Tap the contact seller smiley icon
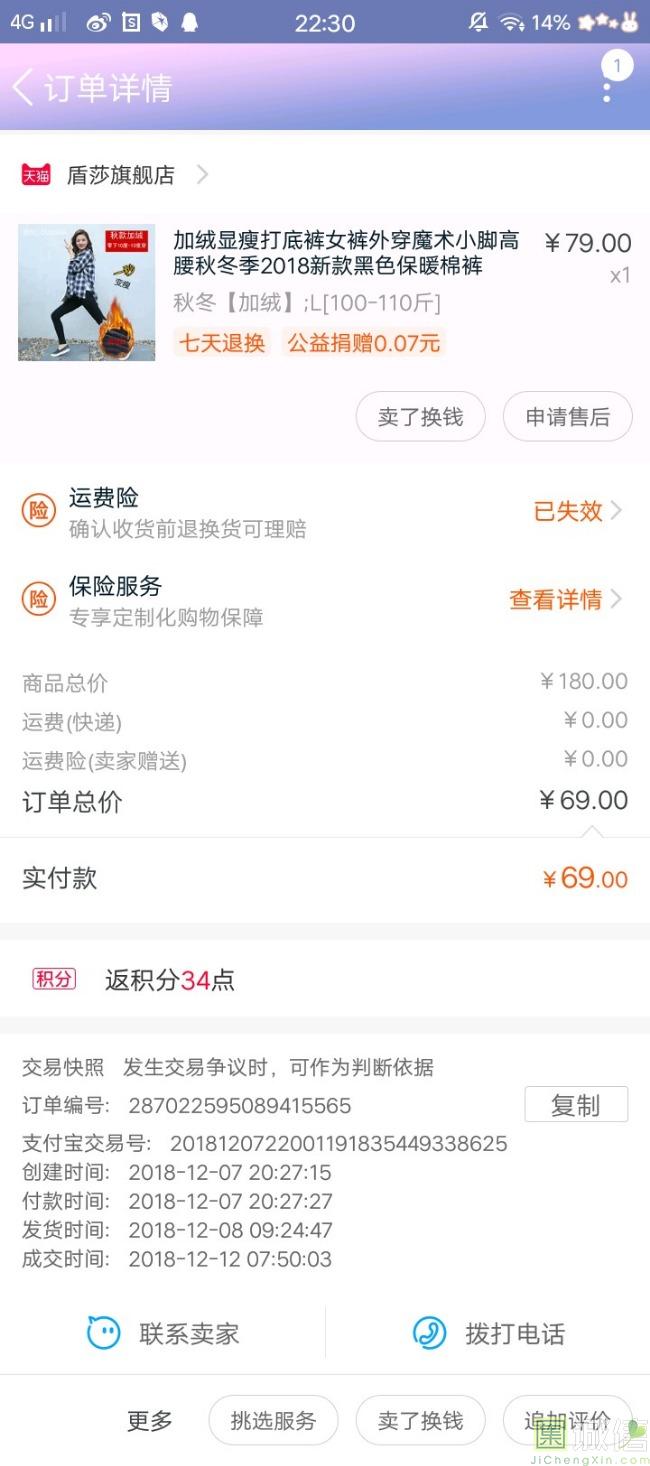 pos(104,1333)
